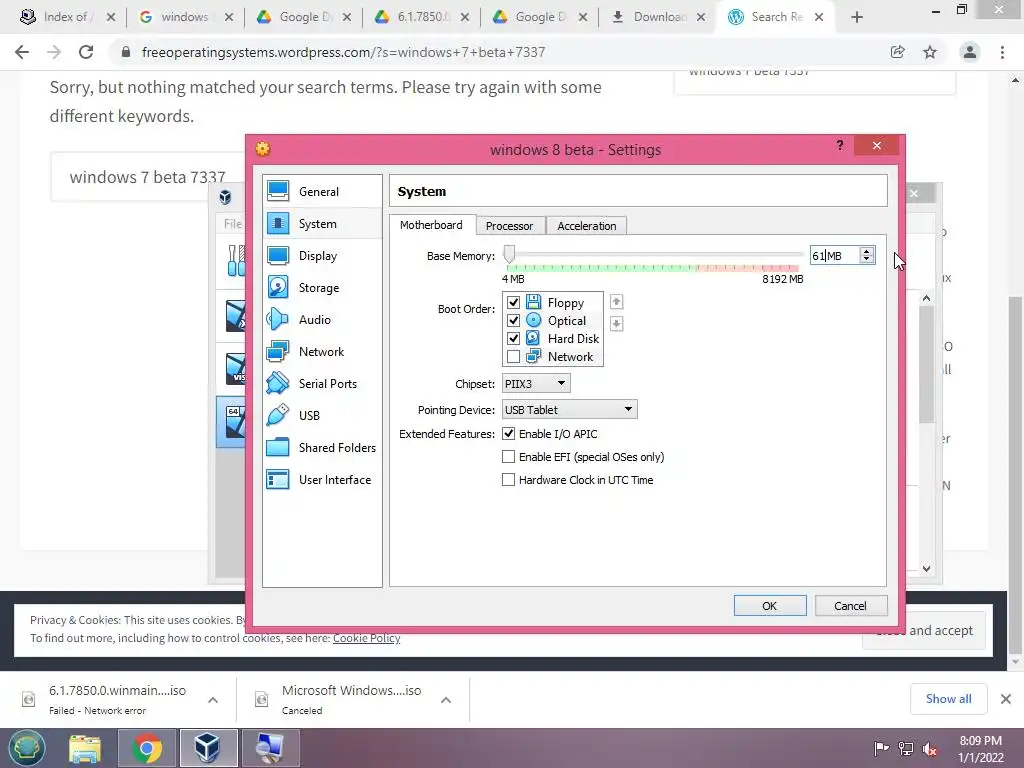Open User Interface settings category
1024x768 pixels.
322,479
